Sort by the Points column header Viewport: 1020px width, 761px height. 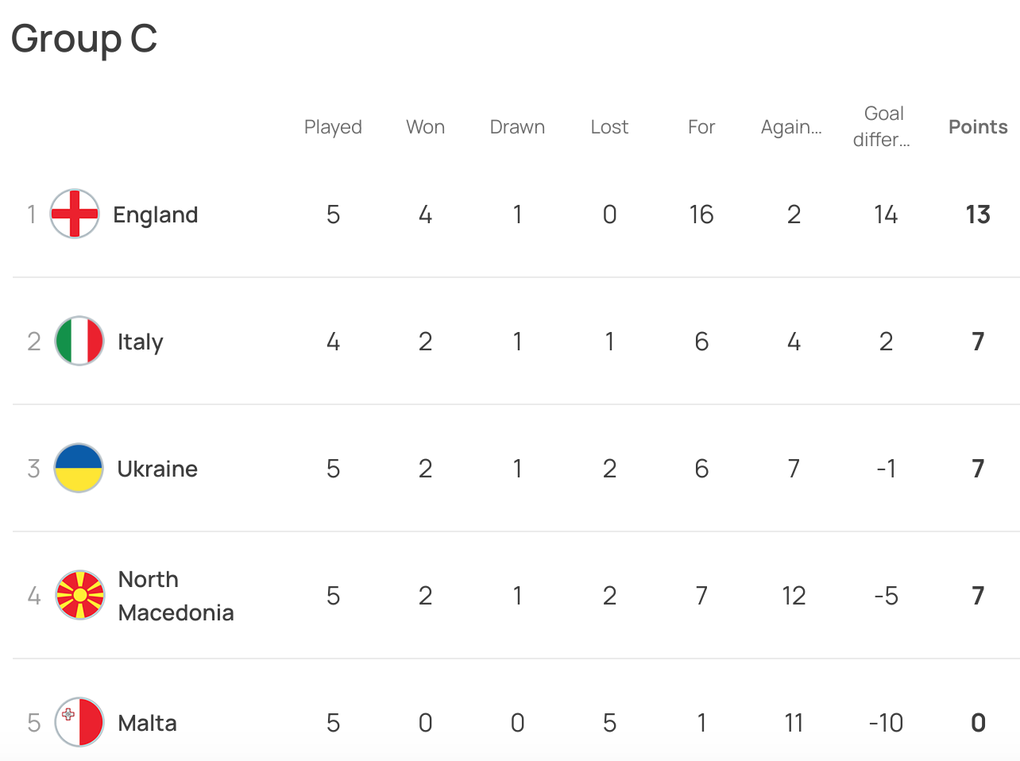point(978,127)
